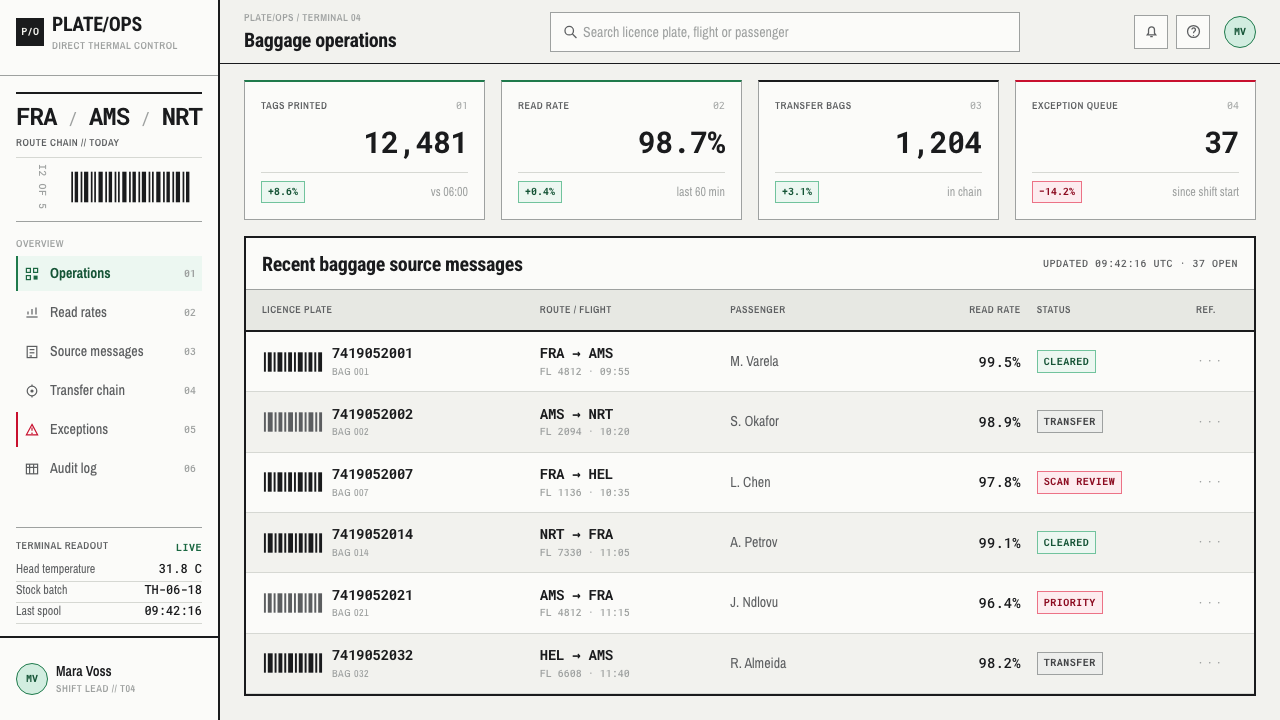Click the P/O logo mark
Screen dimensions: 1280x720
30,32
